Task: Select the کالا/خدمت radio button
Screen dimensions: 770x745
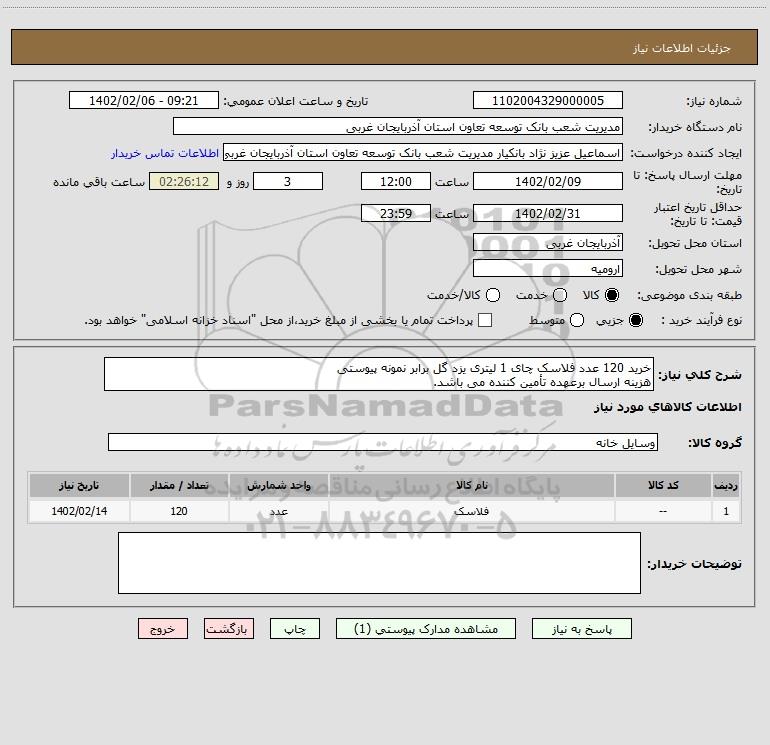Action: pyautogui.click(x=493, y=295)
